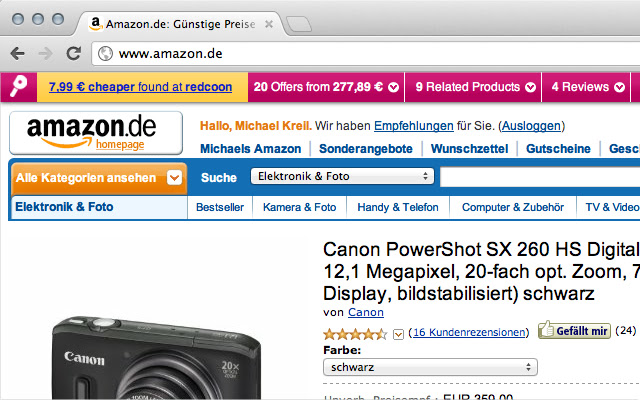Screen dimensions: 640x400
Task: Click the Hallo, Michael Kreil greeting text
Action: tap(256, 126)
